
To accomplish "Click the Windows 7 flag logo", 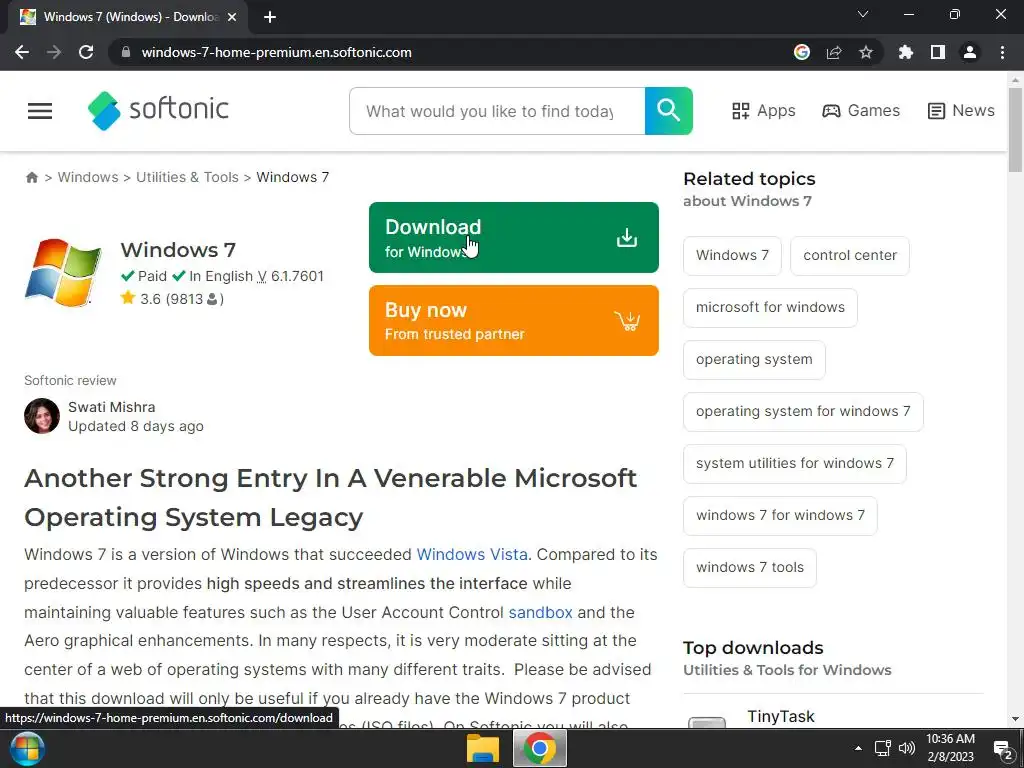I will click(x=63, y=272).
